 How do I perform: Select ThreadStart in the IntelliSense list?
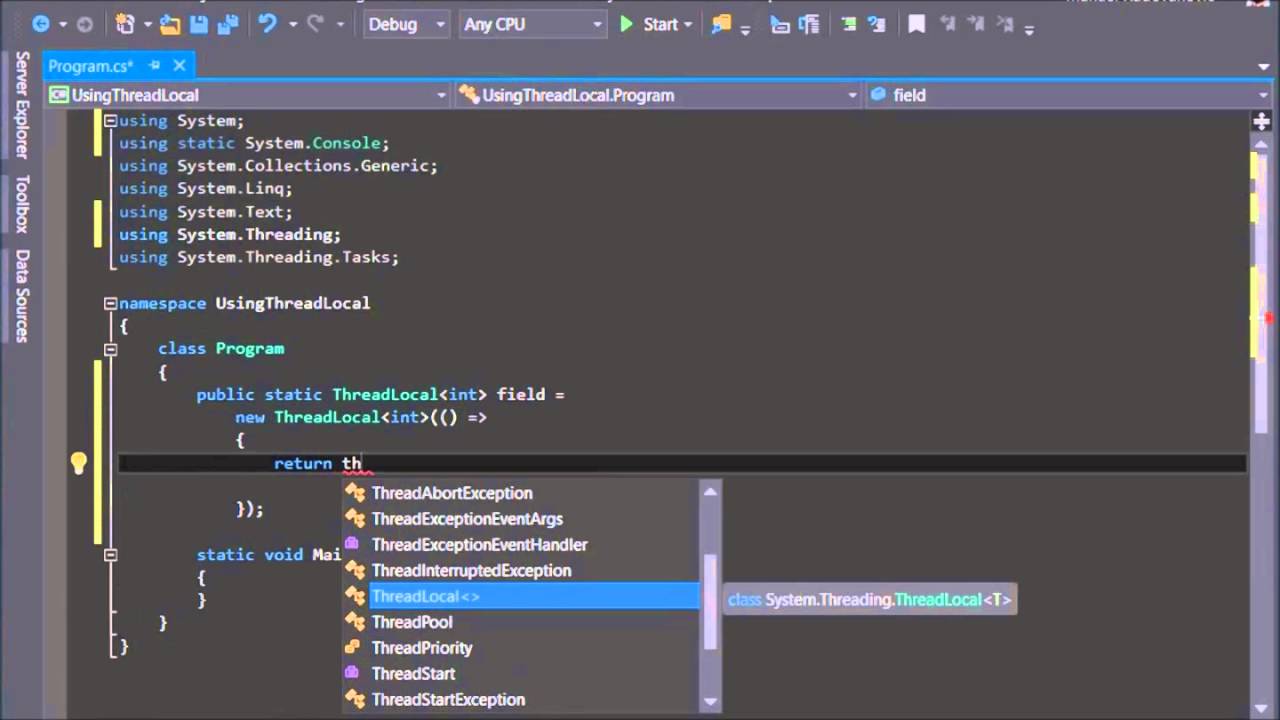pos(521,674)
